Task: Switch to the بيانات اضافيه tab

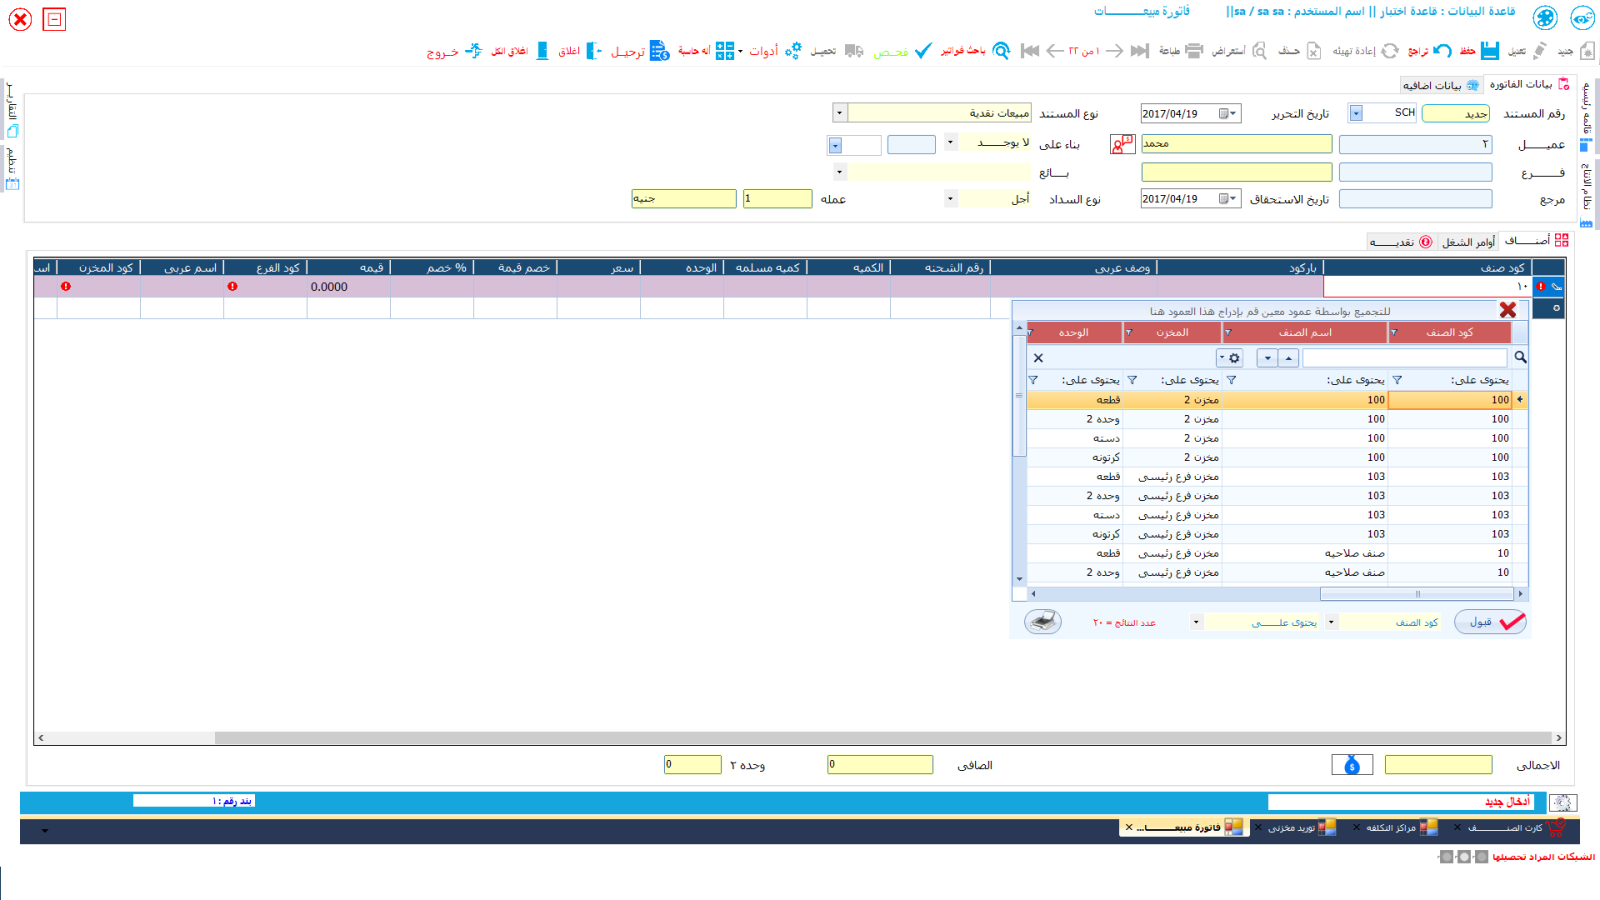Action: tap(1440, 85)
